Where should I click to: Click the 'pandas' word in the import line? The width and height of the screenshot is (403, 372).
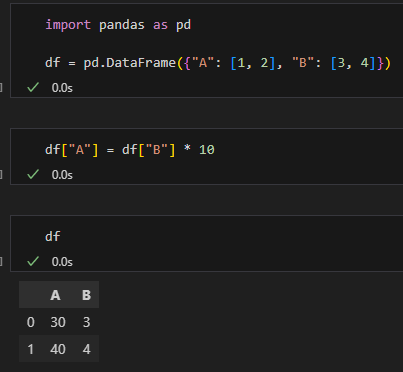coord(122,25)
